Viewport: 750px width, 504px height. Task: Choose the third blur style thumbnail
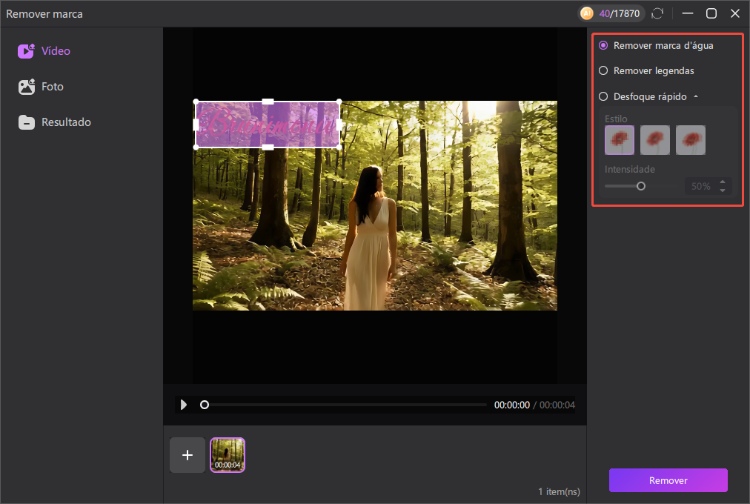pyautogui.click(x=691, y=140)
